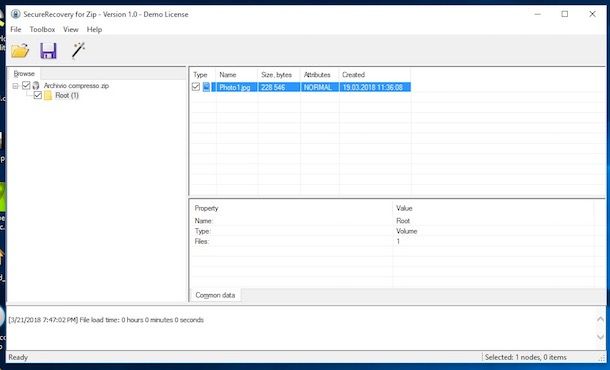610x370 pixels.
Task: Sort by the Size, bytes column header
Action: coord(279,75)
